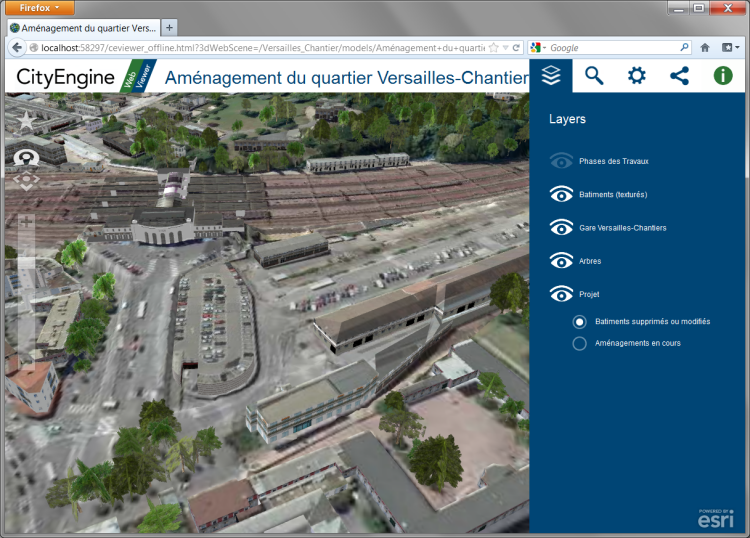Viewport: 750px width, 538px height.
Task: Go back with Firefox back arrow
Action: 17,47
